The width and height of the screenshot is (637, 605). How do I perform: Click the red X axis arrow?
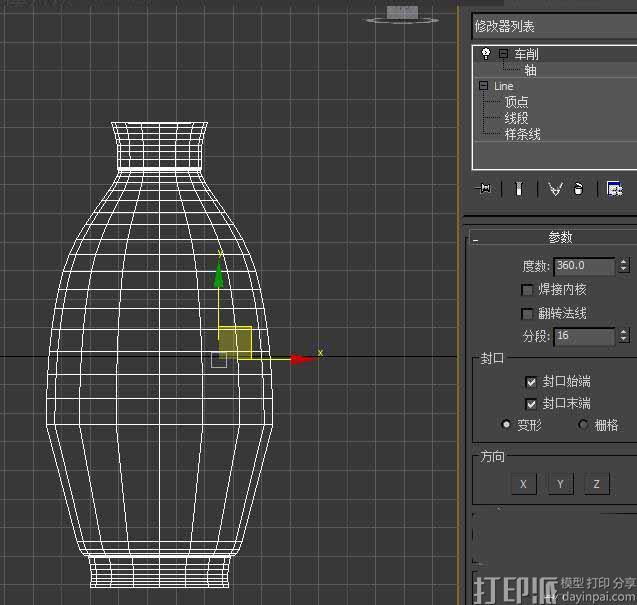tap(302, 359)
